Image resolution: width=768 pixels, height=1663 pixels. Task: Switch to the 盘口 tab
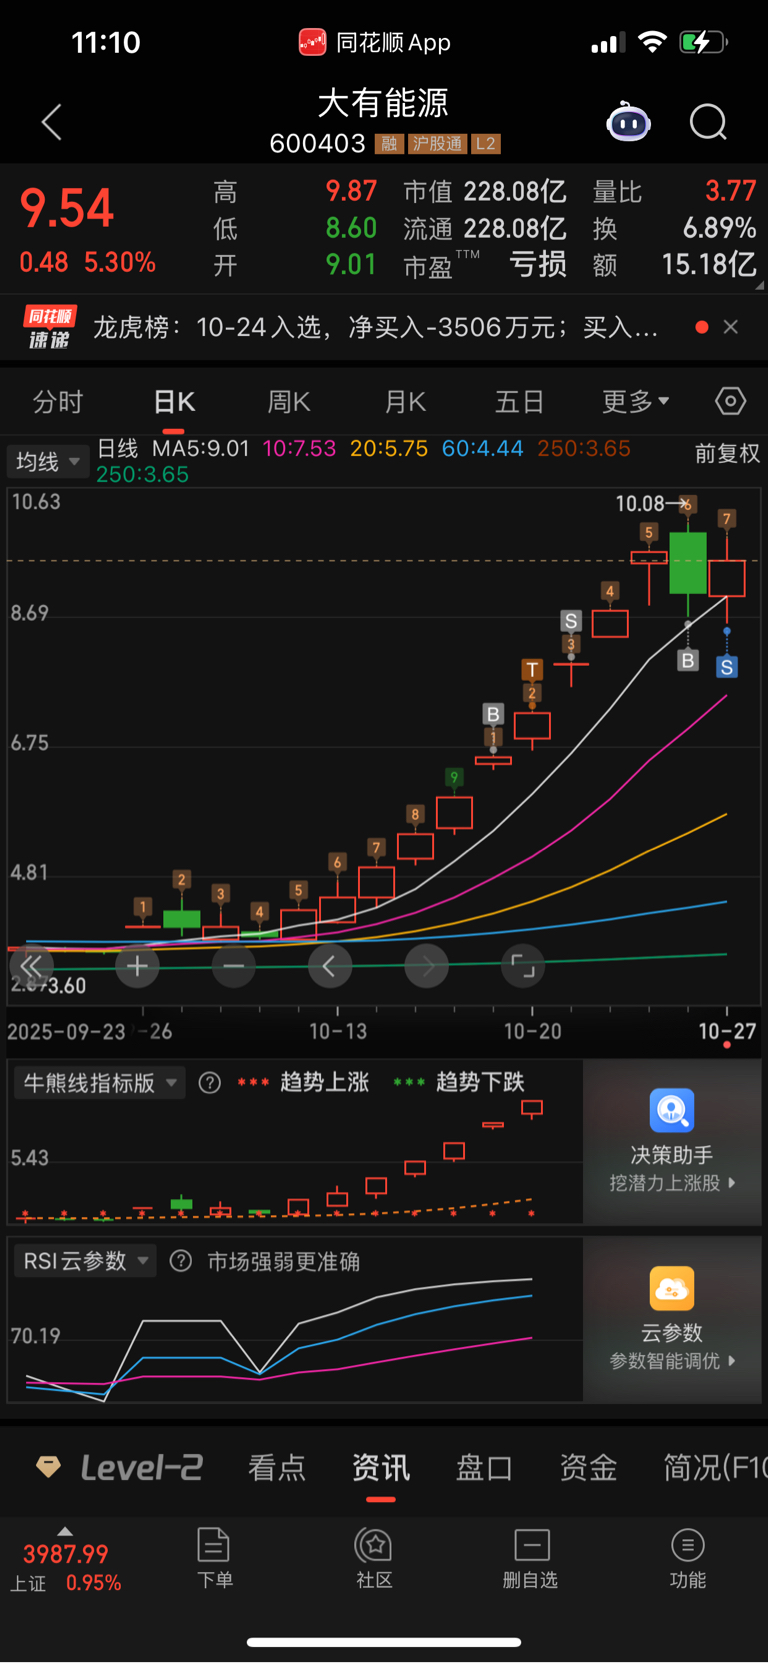484,1468
